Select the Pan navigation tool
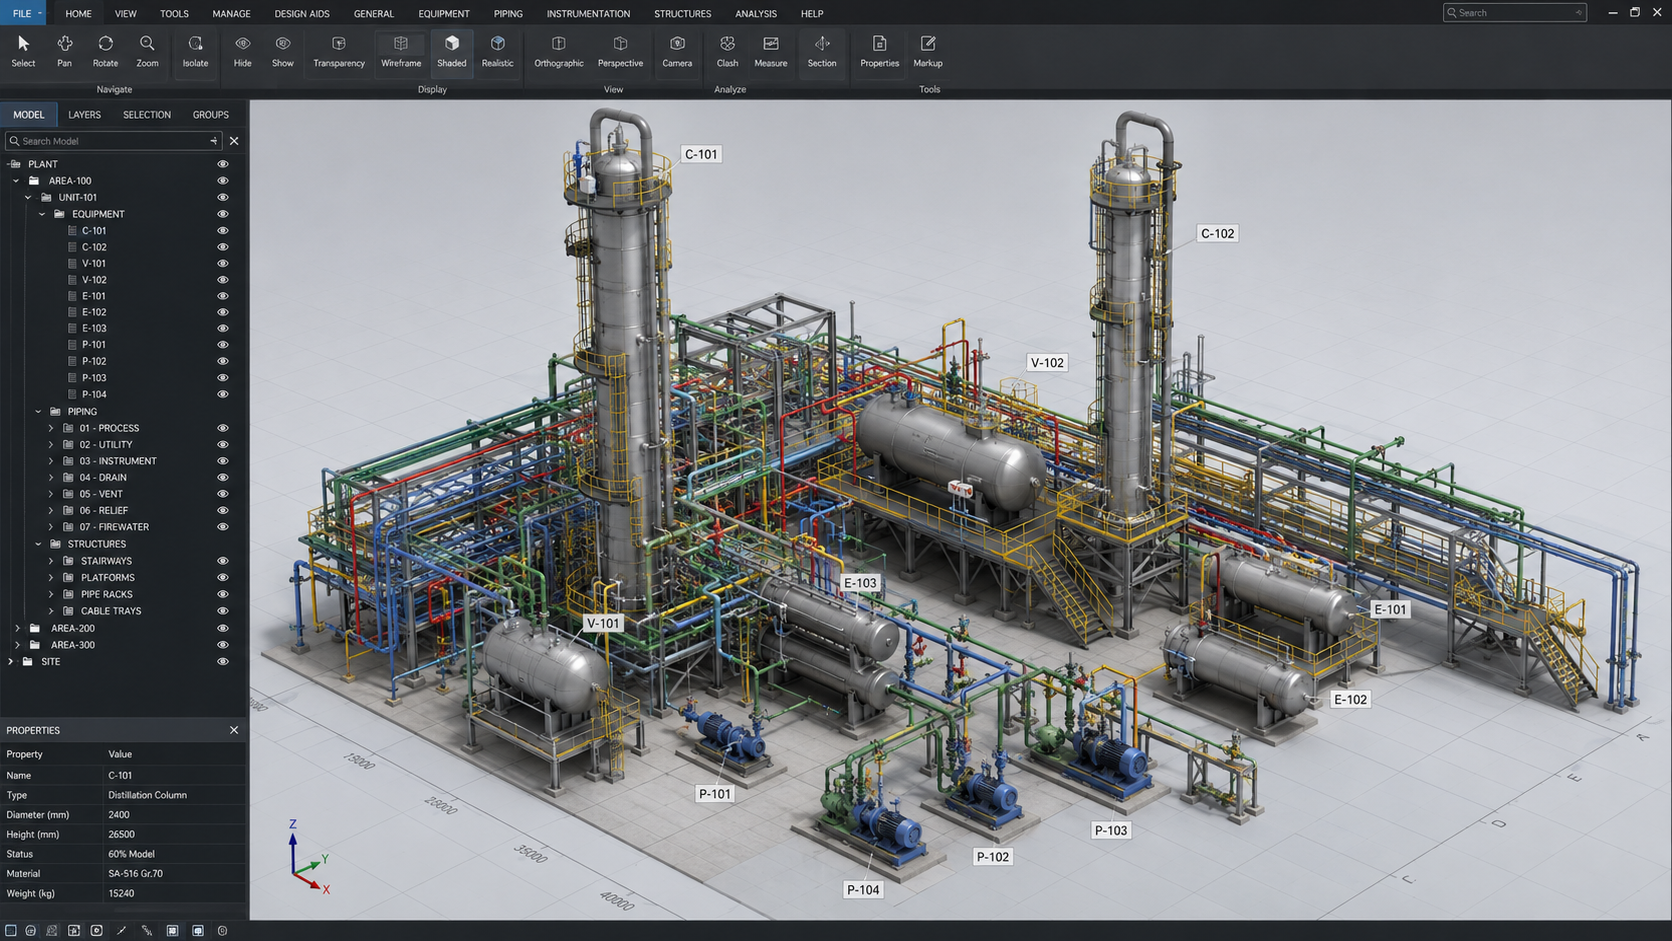1672x941 pixels. 64,51
